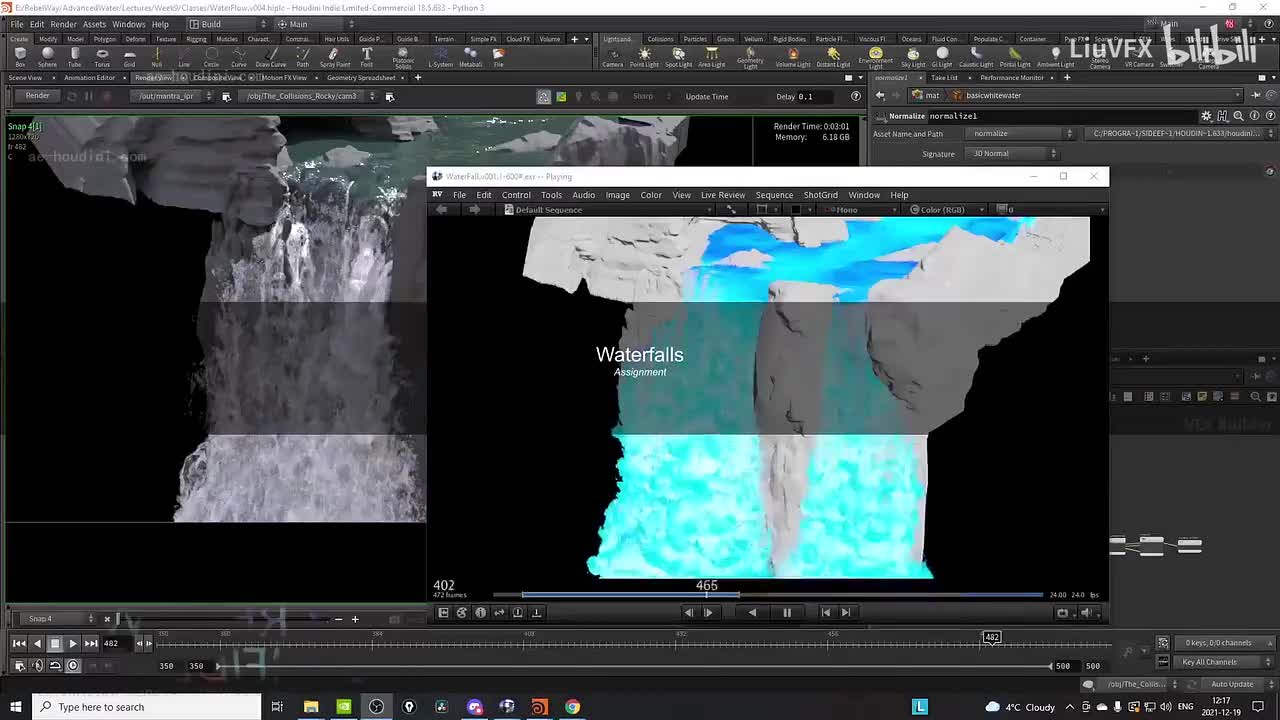This screenshot has height=720, width=1280.
Task: Click the Volume Light shelf icon
Action: (793, 56)
